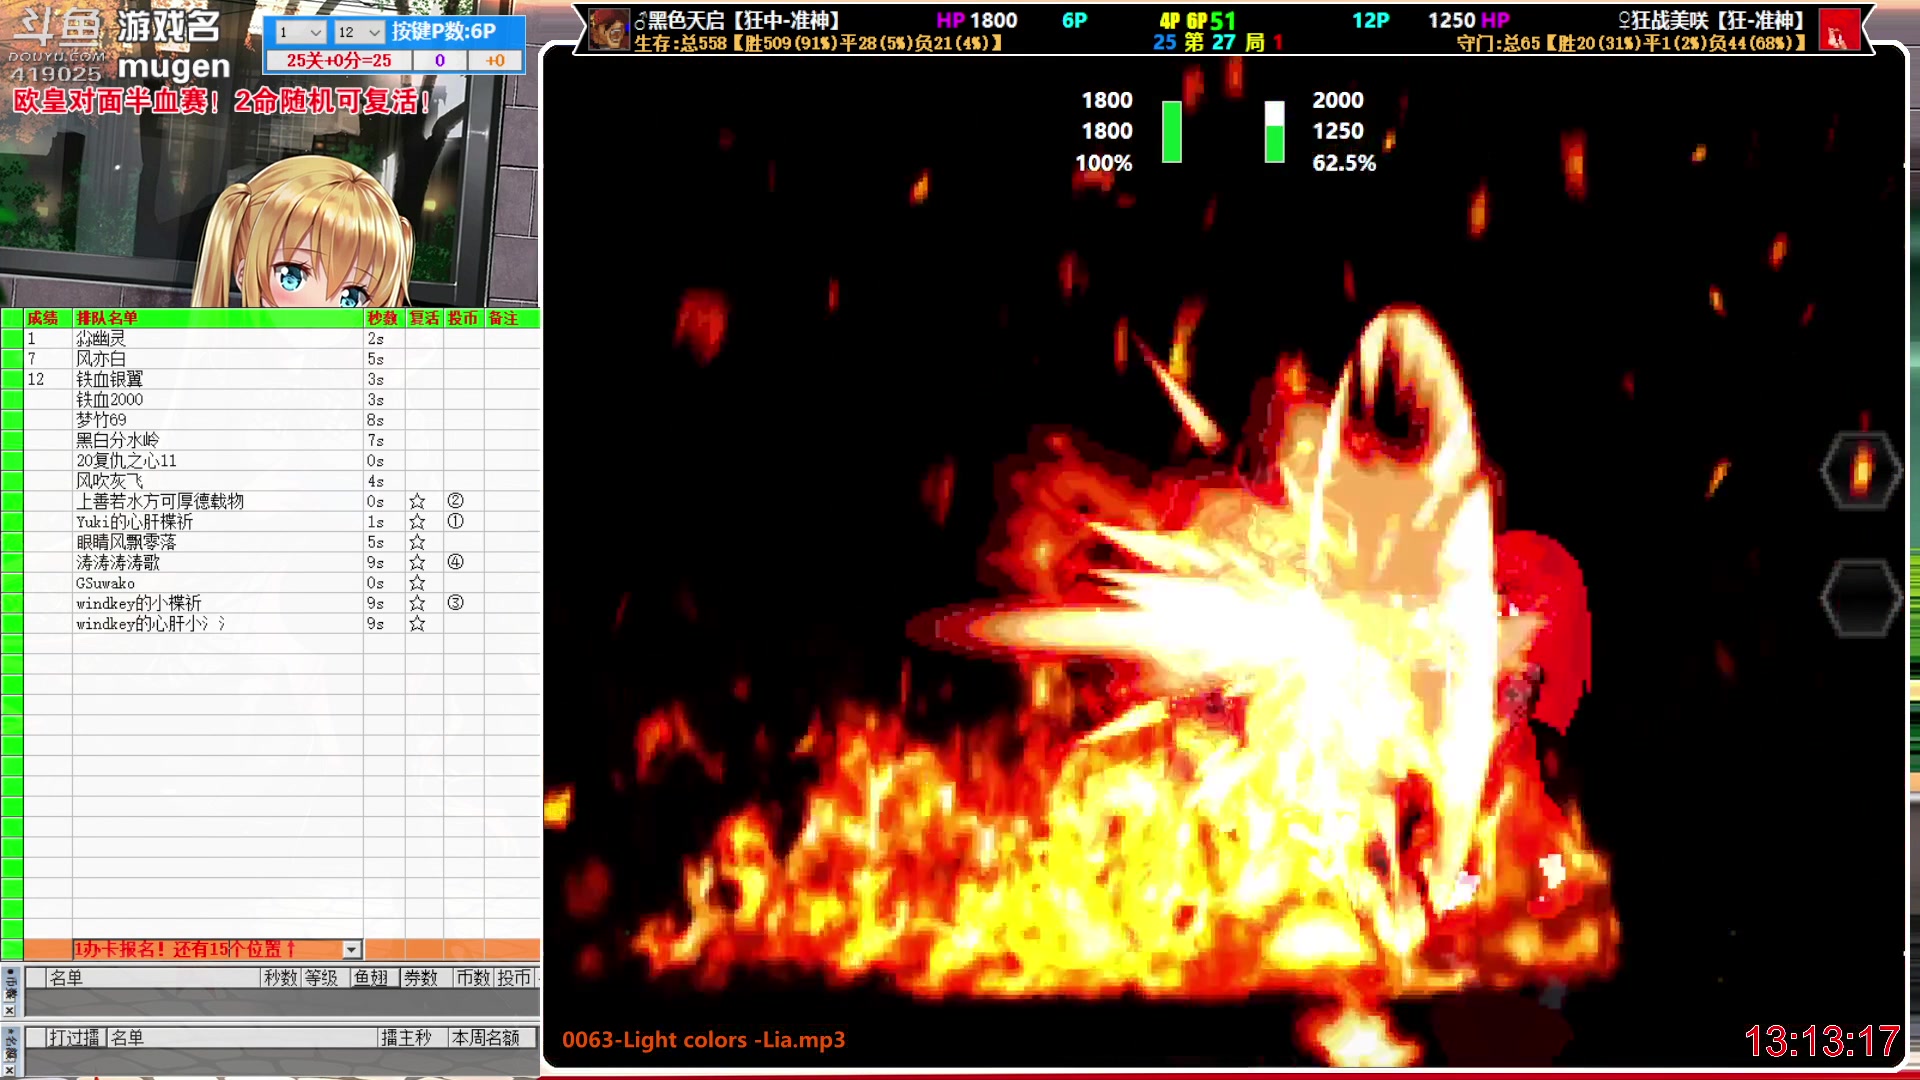Click the revive star icon for GSuwako
The width and height of the screenshot is (1920, 1080).
tap(417, 583)
